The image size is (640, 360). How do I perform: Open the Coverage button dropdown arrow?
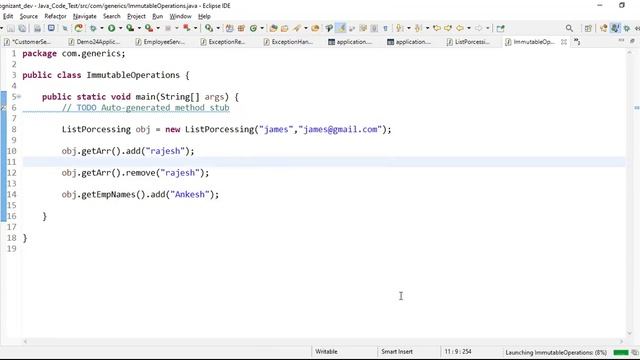point(139,28)
